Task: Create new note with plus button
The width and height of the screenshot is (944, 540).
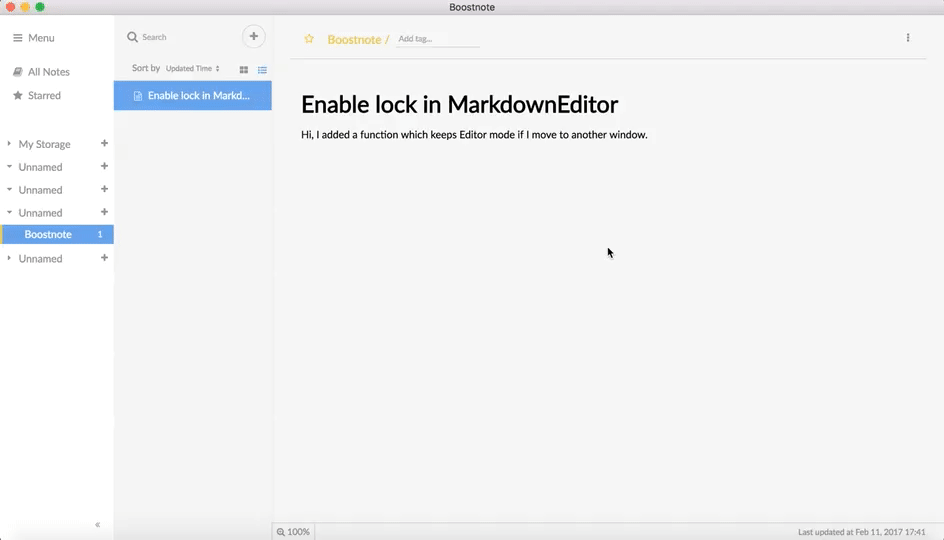Action: coord(253,37)
